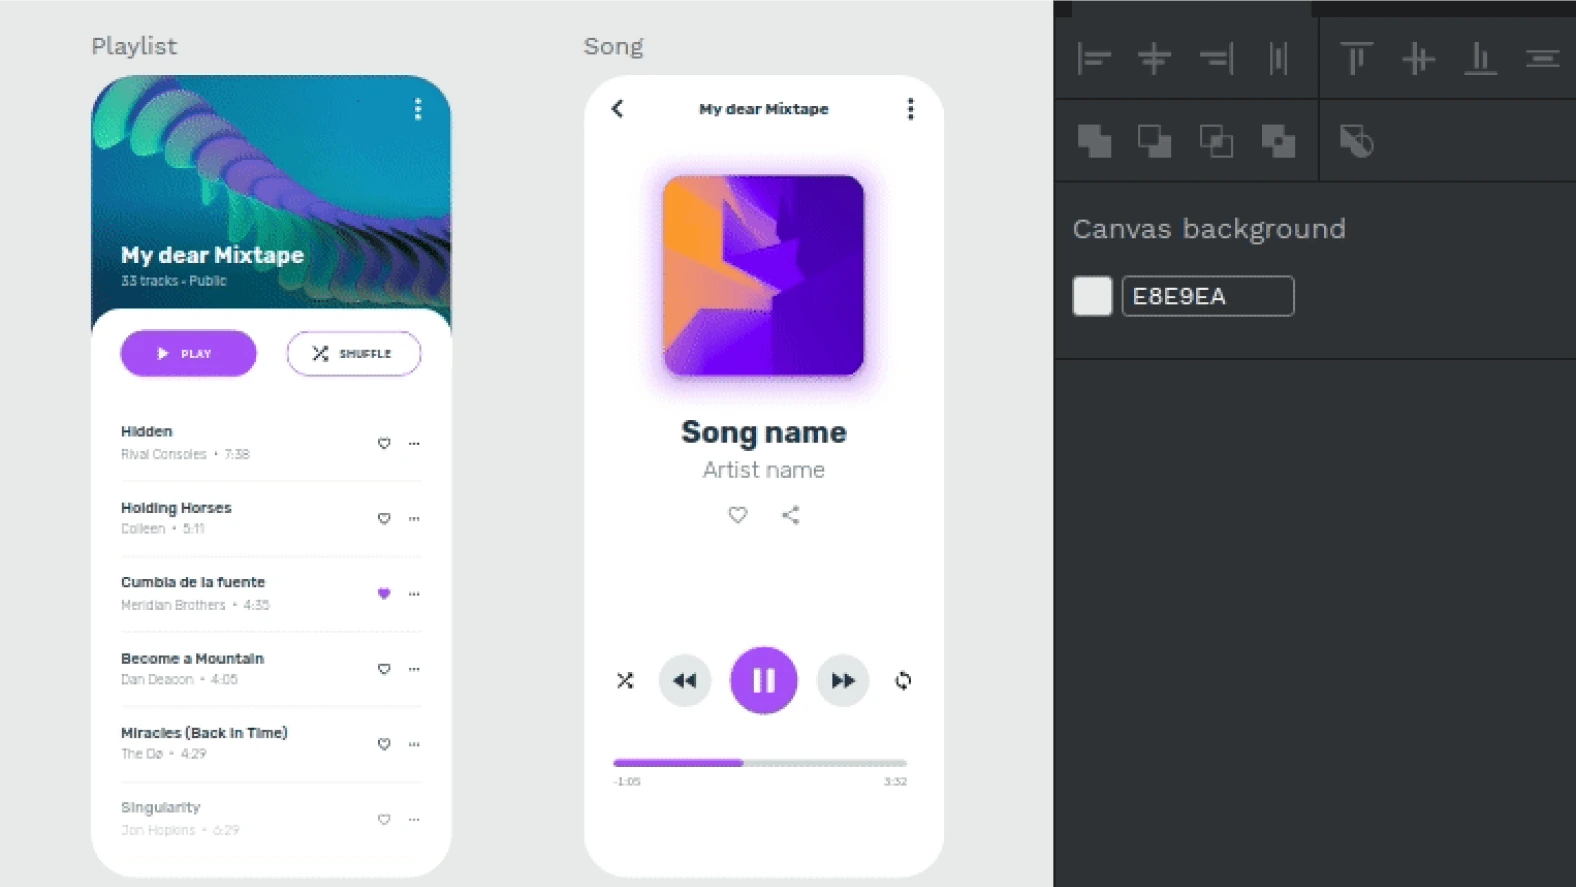The image size is (1576, 887).
Task: Select the Playlist board title
Action: pos(134,46)
